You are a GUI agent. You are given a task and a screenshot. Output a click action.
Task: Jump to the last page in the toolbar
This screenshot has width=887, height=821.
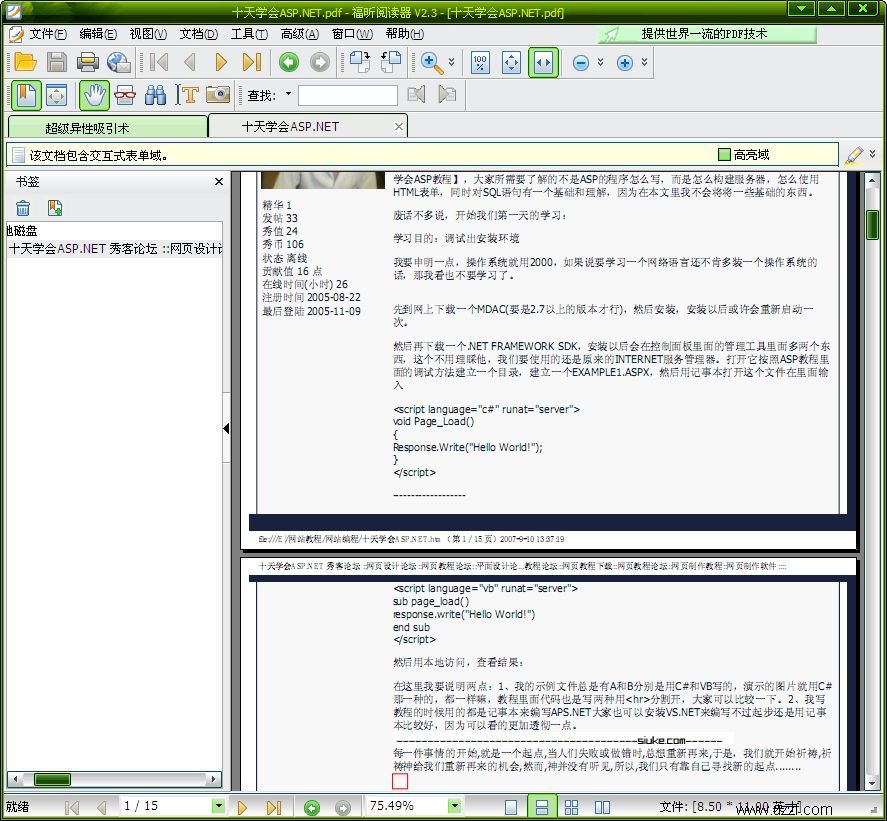[x=252, y=62]
